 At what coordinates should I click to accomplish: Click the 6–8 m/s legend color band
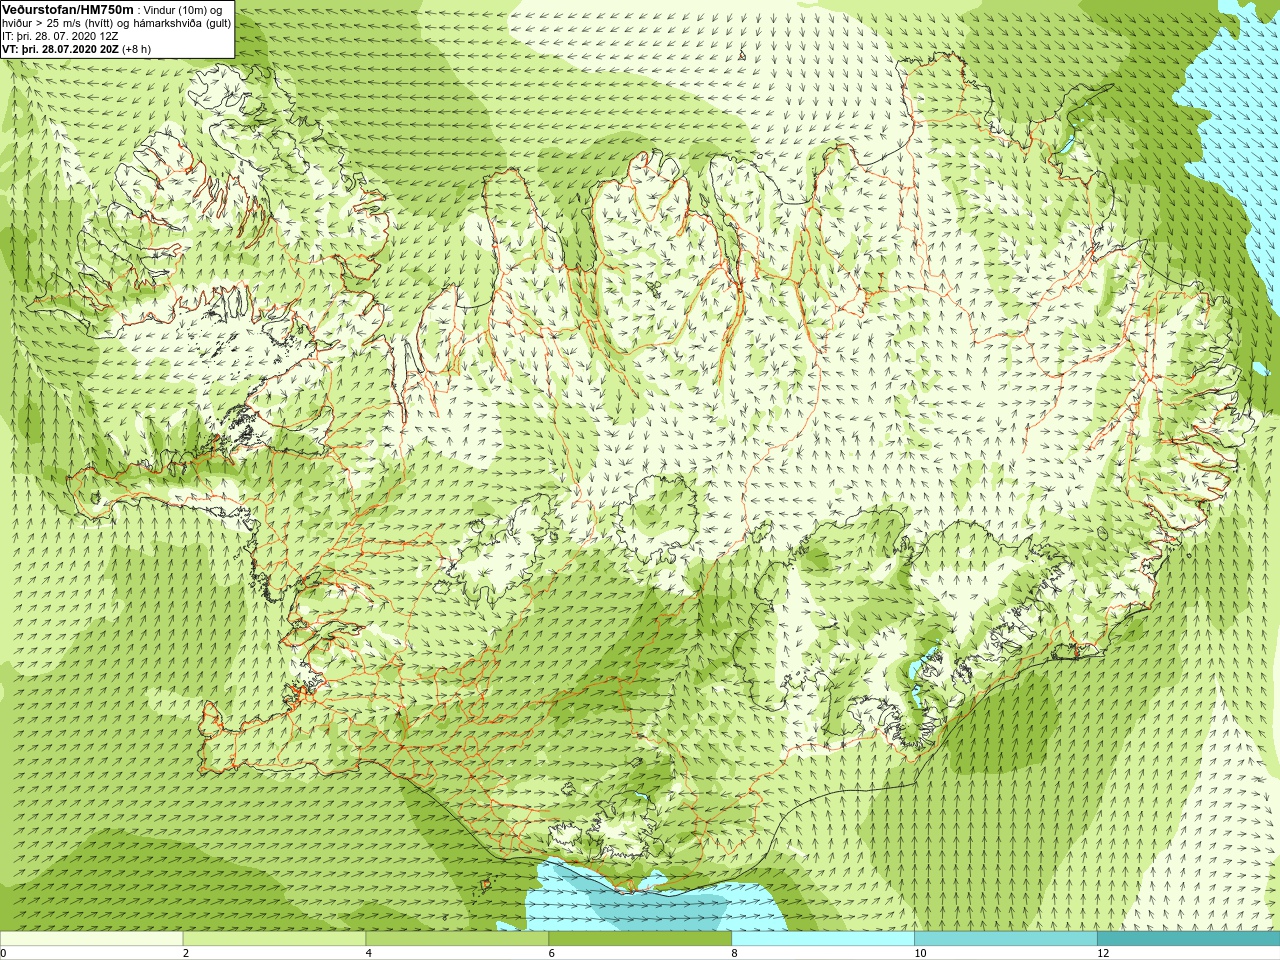(x=640, y=939)
